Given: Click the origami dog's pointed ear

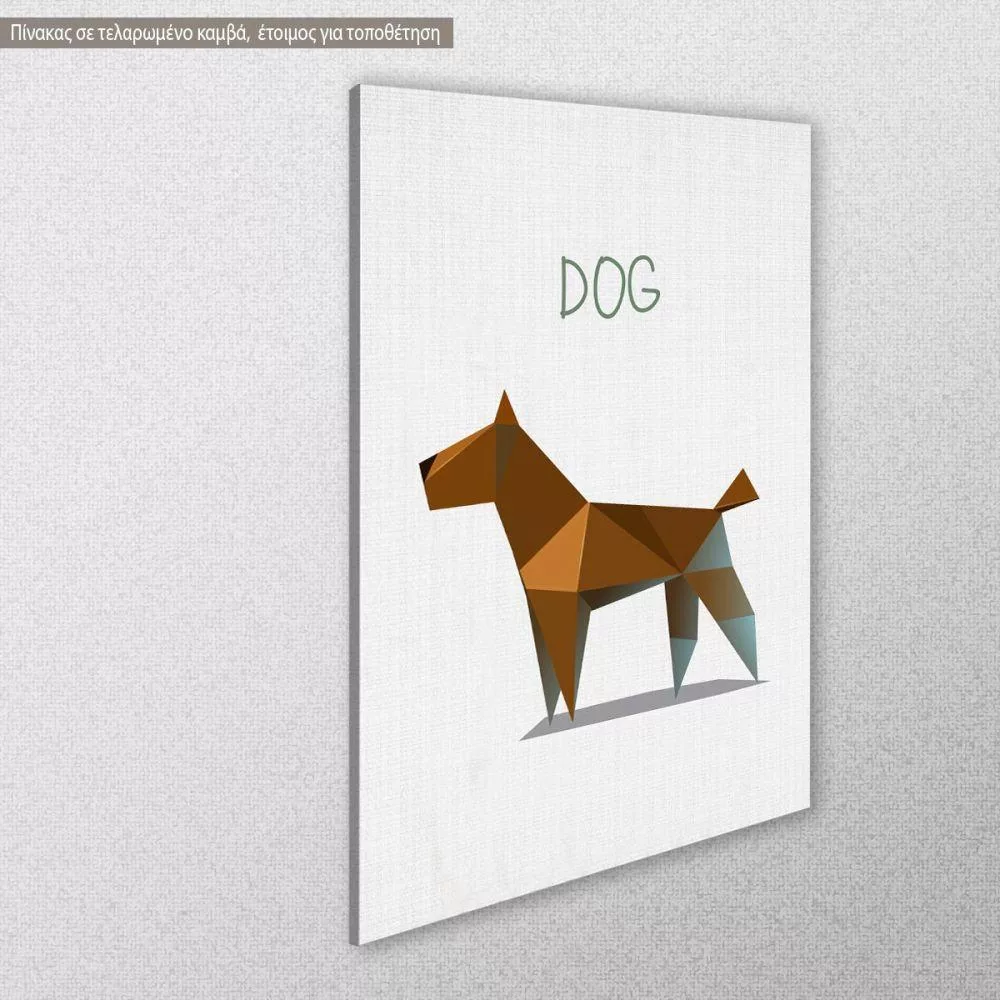Looking at the screenshot, I should 506,410.
